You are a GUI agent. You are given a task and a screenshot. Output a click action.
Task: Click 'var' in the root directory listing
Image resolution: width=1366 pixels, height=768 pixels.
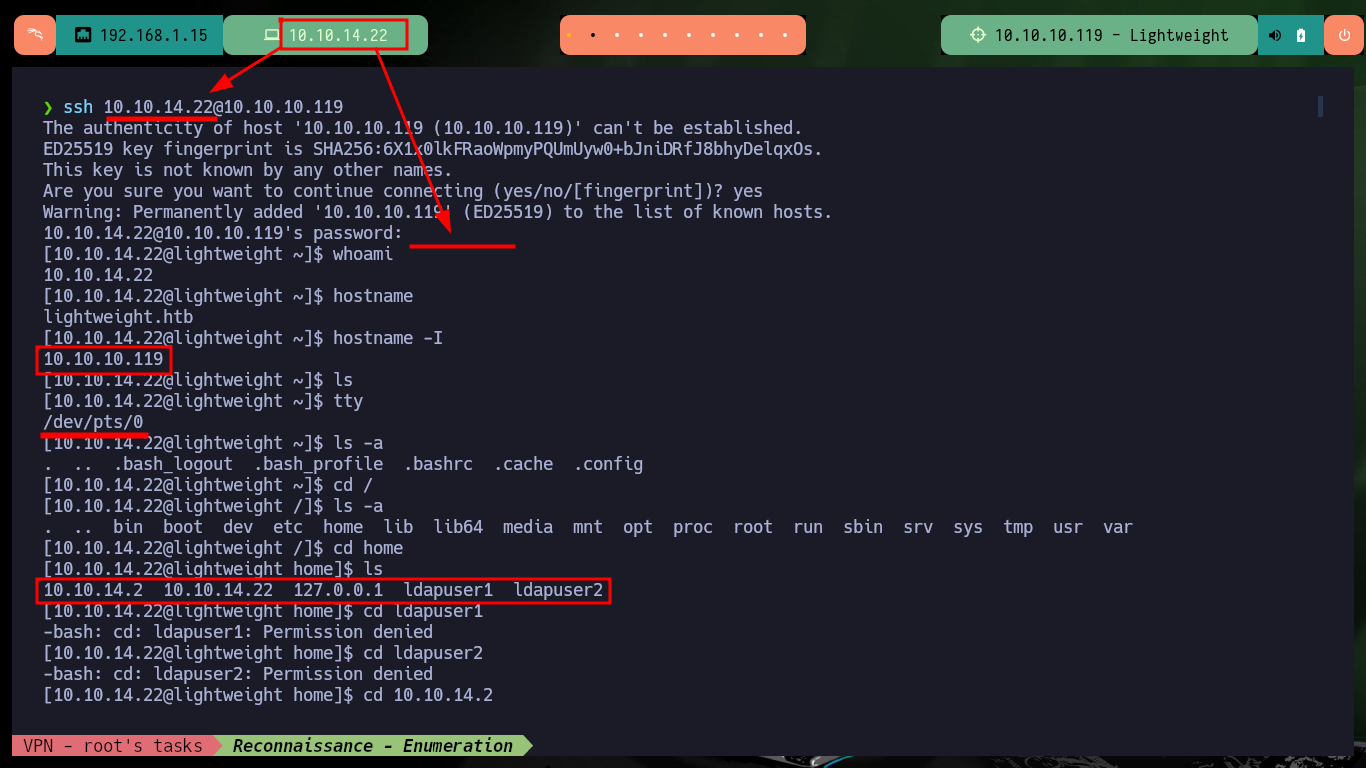(1118, 527)
